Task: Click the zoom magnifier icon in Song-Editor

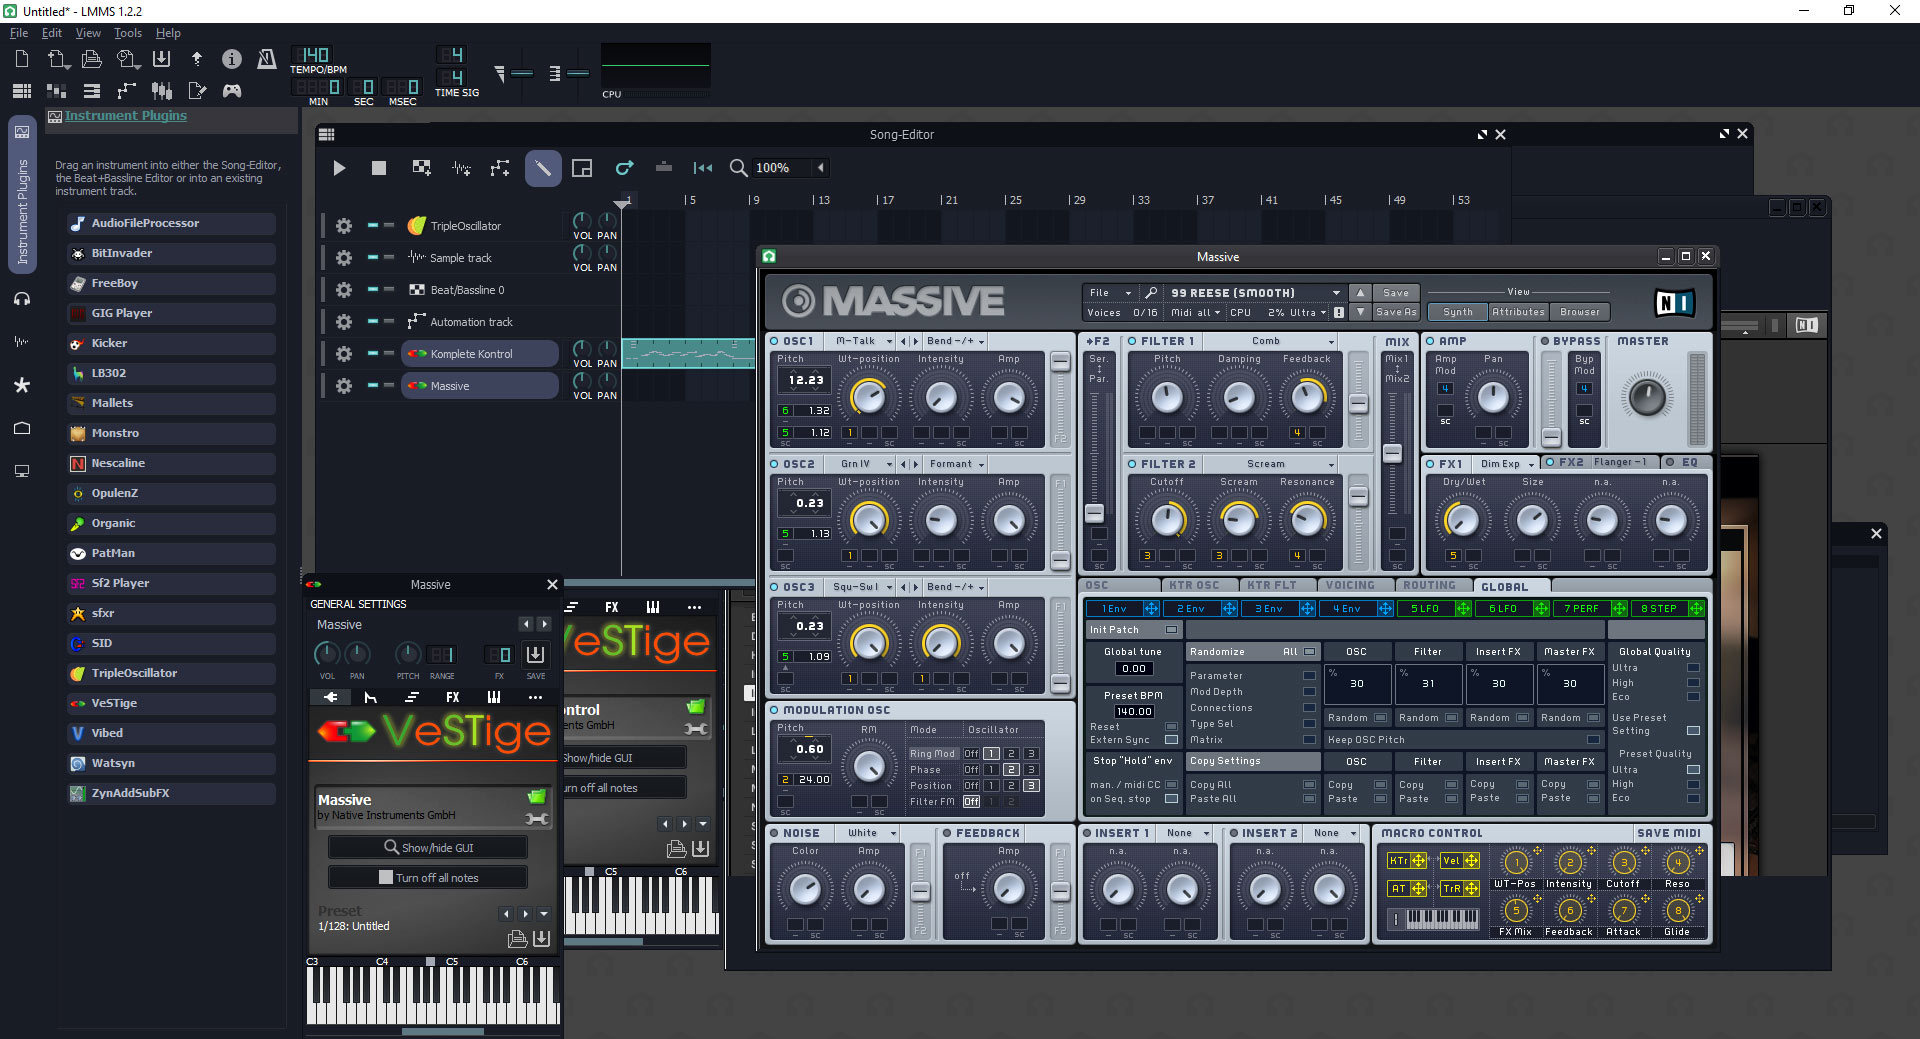Action: coord(738,168)
